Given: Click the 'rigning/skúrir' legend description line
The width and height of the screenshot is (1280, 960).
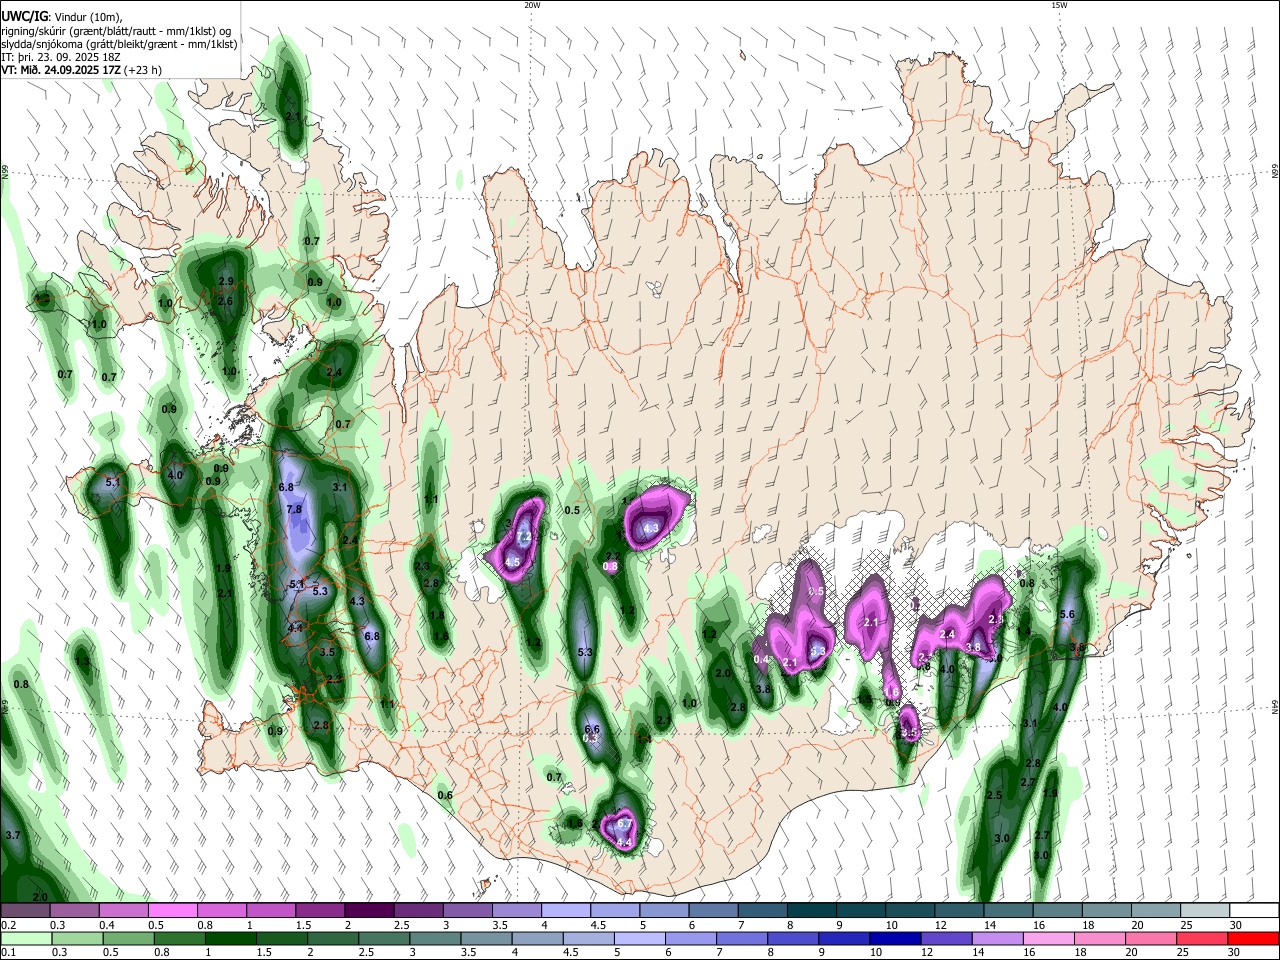Looking at the screenshot, I should pyautogui.click(x=117, y=30).
